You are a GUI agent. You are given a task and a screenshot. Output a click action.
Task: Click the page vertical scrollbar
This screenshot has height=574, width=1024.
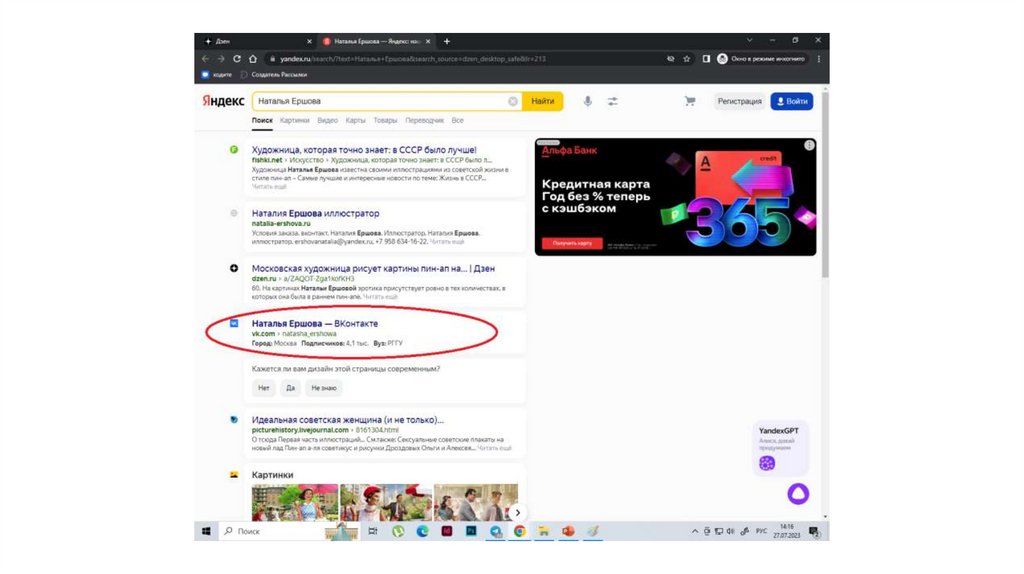(x=825, y=200)
